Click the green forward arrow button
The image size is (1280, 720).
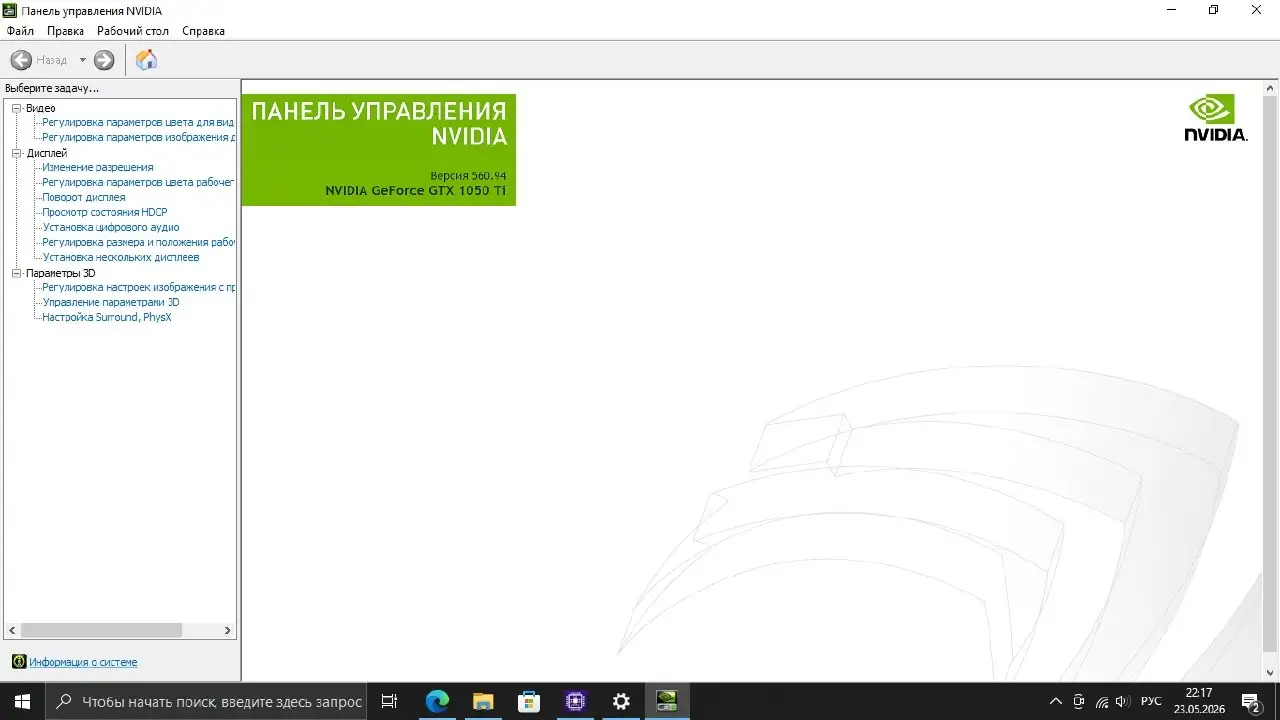click(x=104, y=60)
